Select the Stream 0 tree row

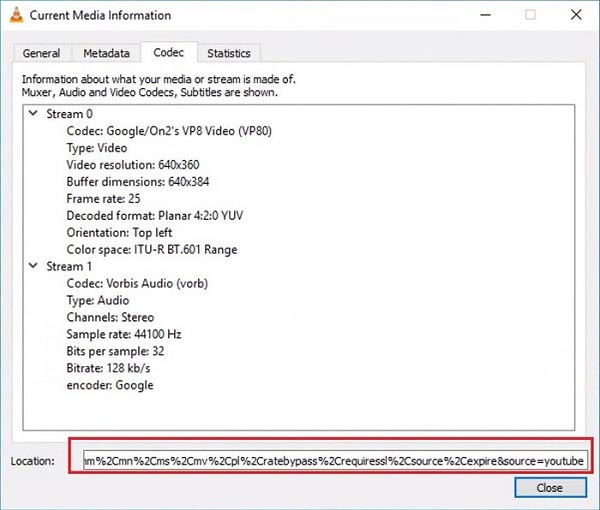69,114
